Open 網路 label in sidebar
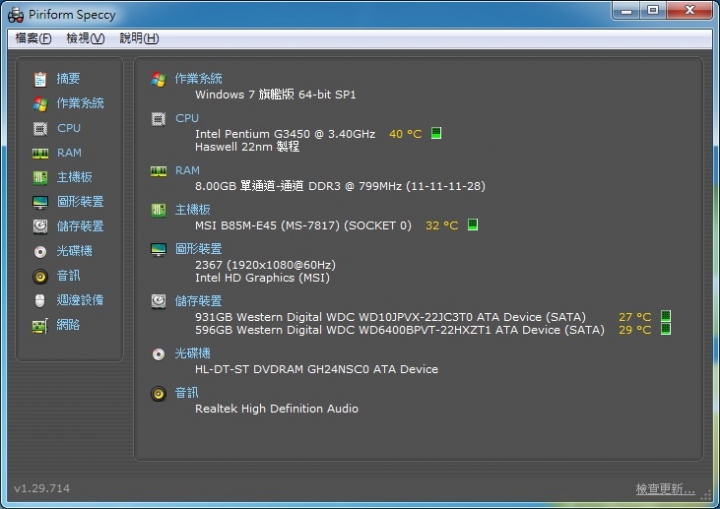Screen dimensions: 720x509 (68, 325)
